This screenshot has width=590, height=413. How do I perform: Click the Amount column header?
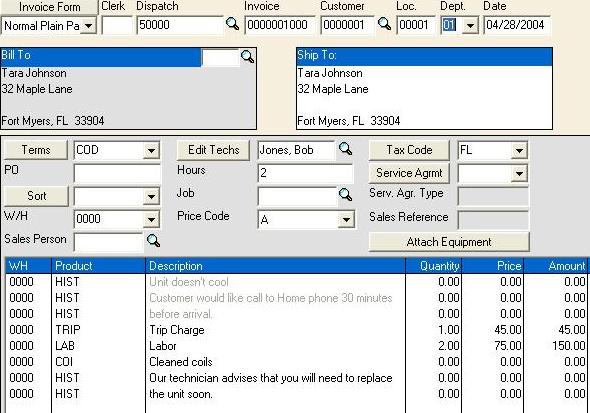point(555,266)
